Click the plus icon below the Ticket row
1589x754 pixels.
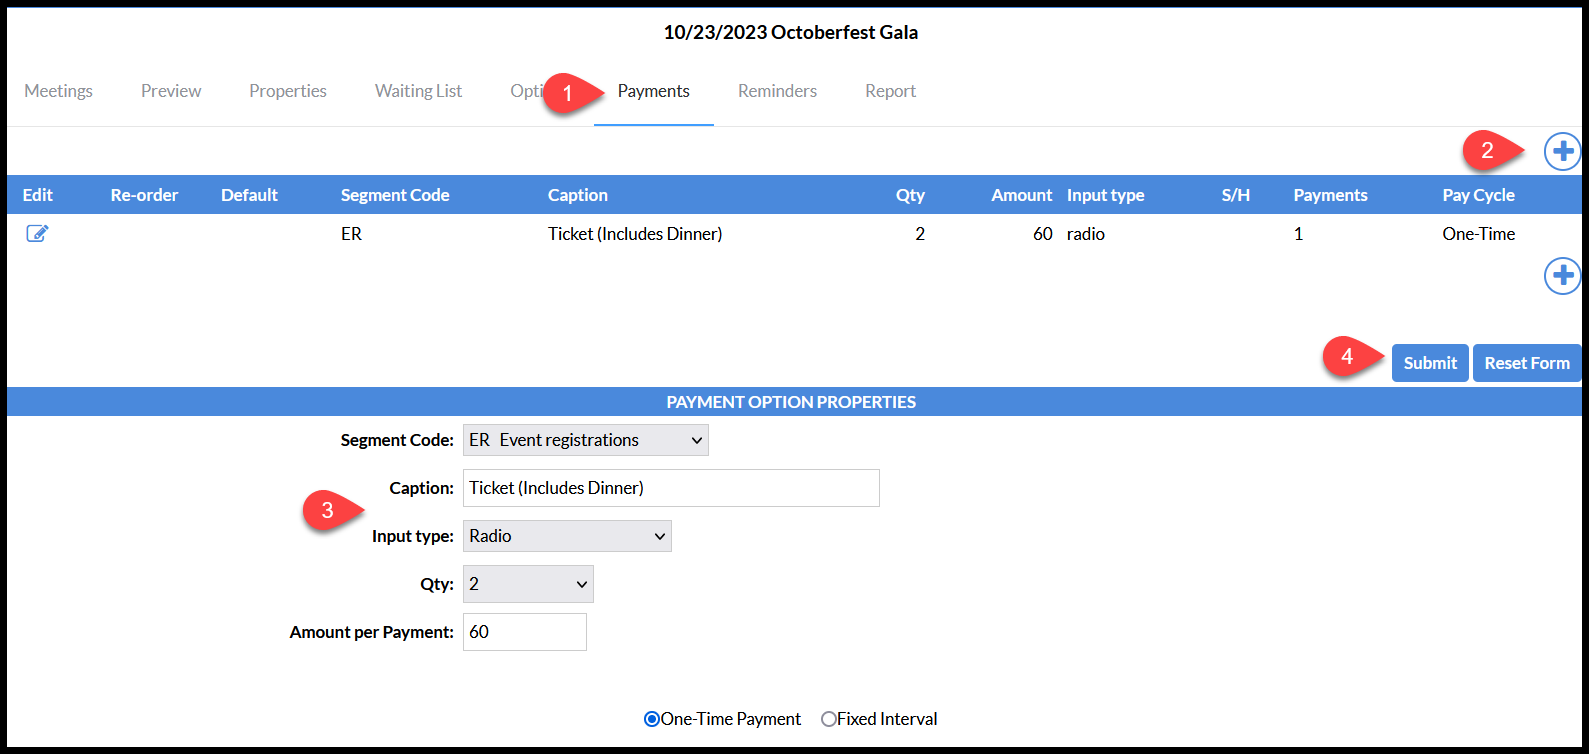coord(1562,276)
